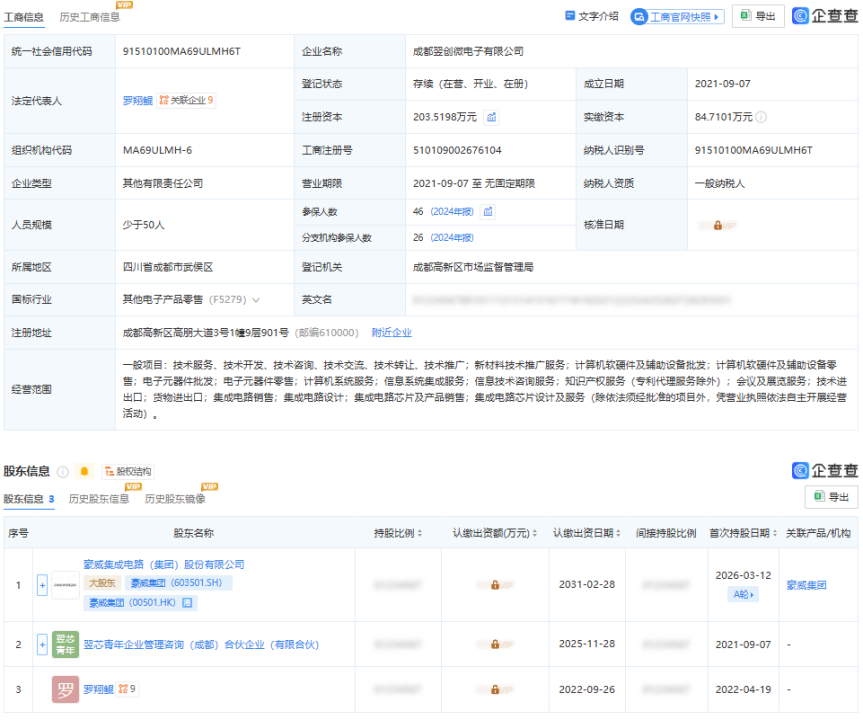Click company name 成都翌创微电子有限公司
863x720 pixels.
(x=468, y=52)
